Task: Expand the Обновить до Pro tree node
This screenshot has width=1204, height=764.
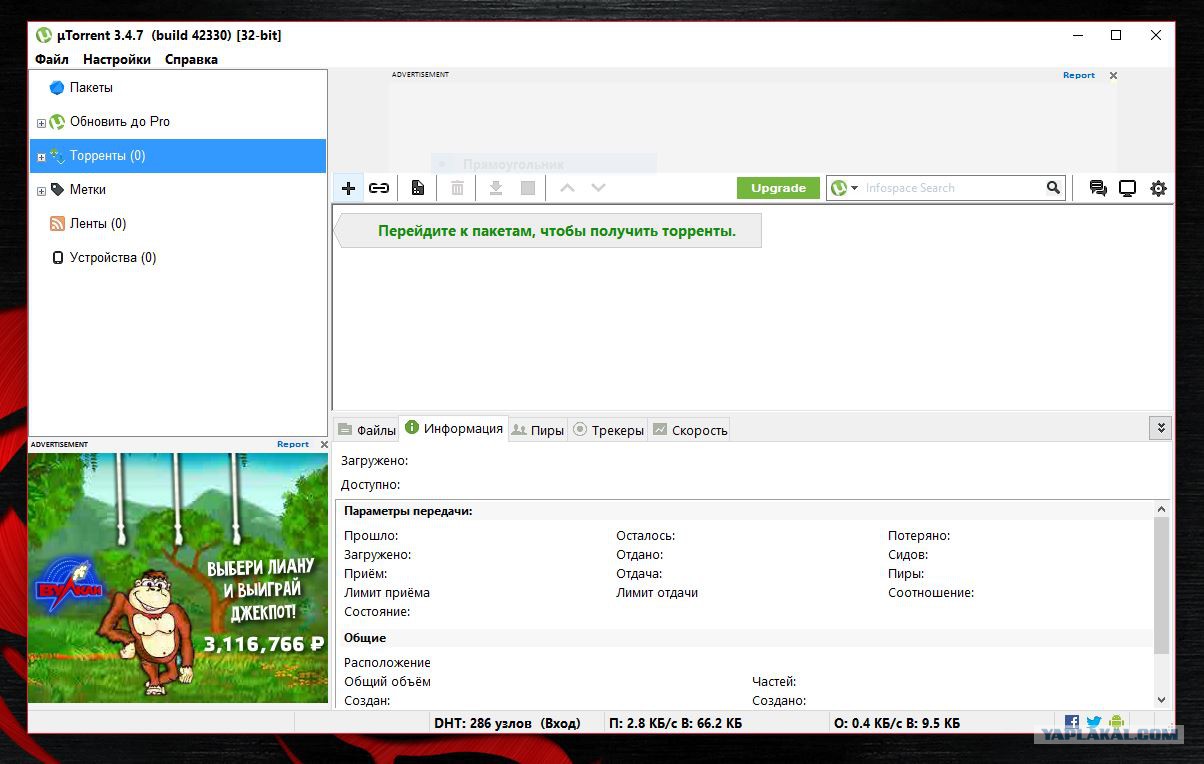Action: (41, 123)
